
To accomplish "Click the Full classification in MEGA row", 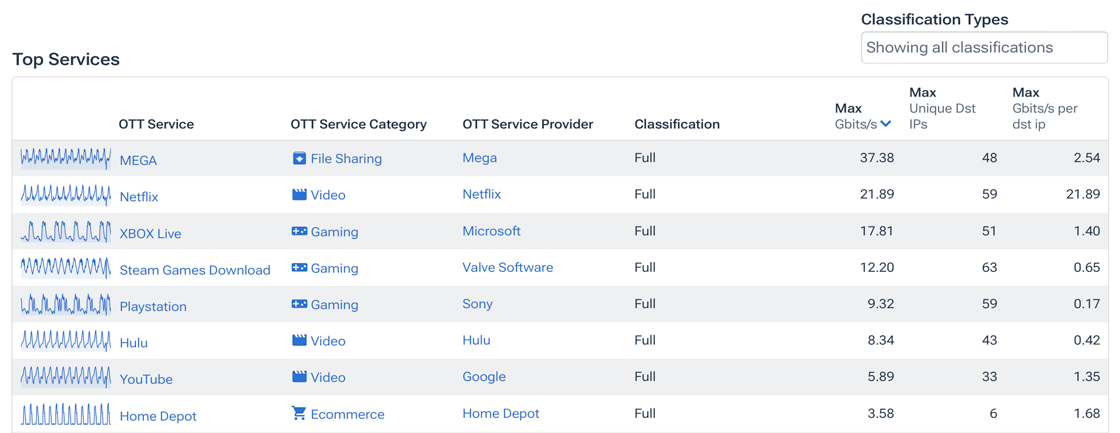I will pyautogui.click(x=645, y=158).
